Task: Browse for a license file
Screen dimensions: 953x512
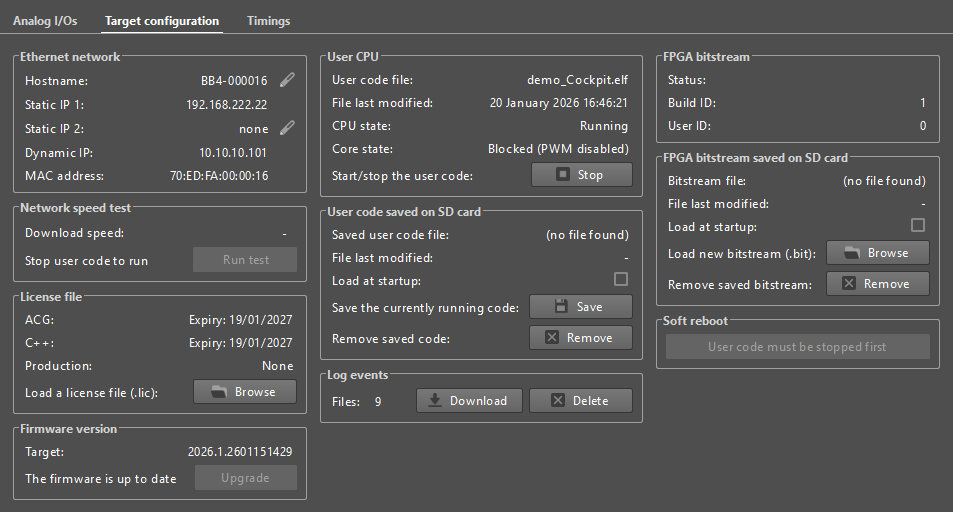Action: (245, 392)
